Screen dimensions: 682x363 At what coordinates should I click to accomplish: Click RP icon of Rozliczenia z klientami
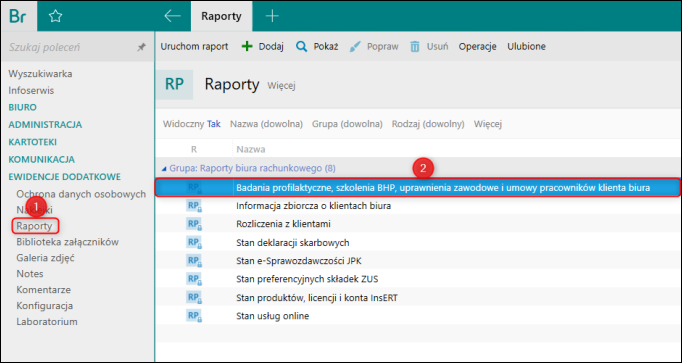[x=194, y=224]
